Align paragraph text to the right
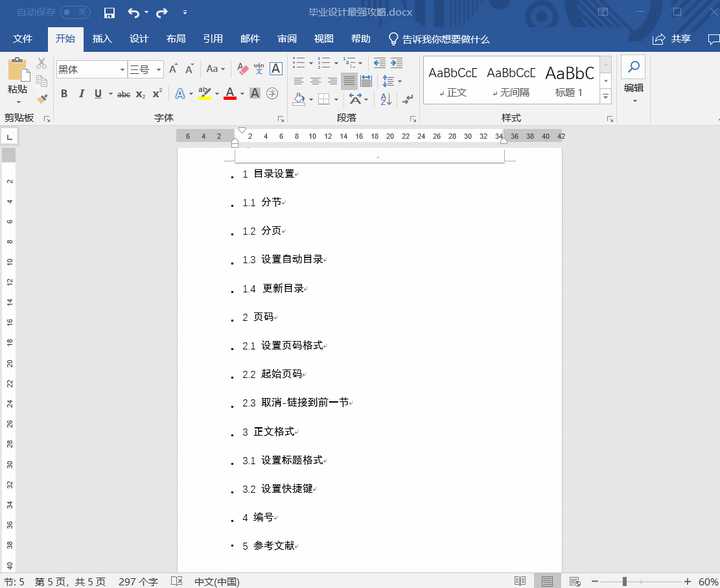Viewport: 720px width, 588px height. pos(332,81)
